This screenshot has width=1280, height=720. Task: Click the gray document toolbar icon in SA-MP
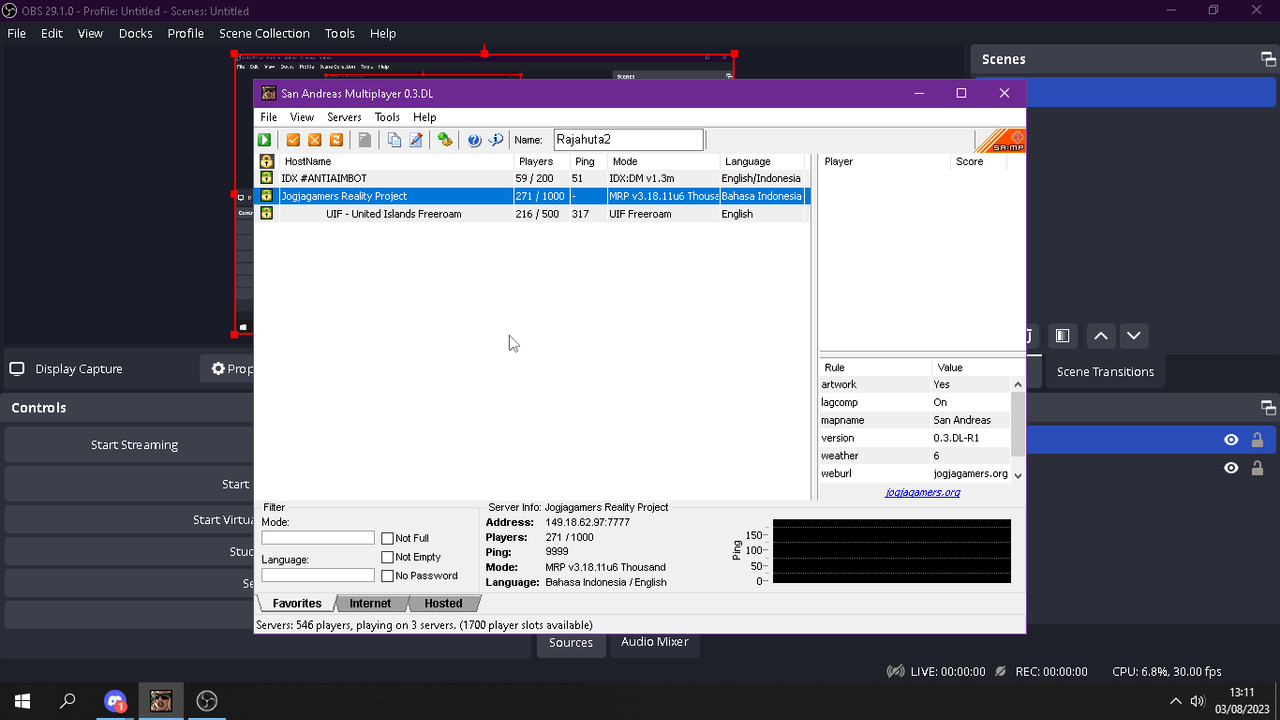(365, 140)
